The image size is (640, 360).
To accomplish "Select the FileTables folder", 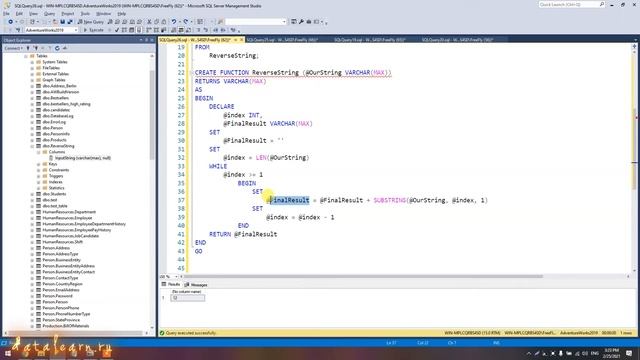I will 51,68.
